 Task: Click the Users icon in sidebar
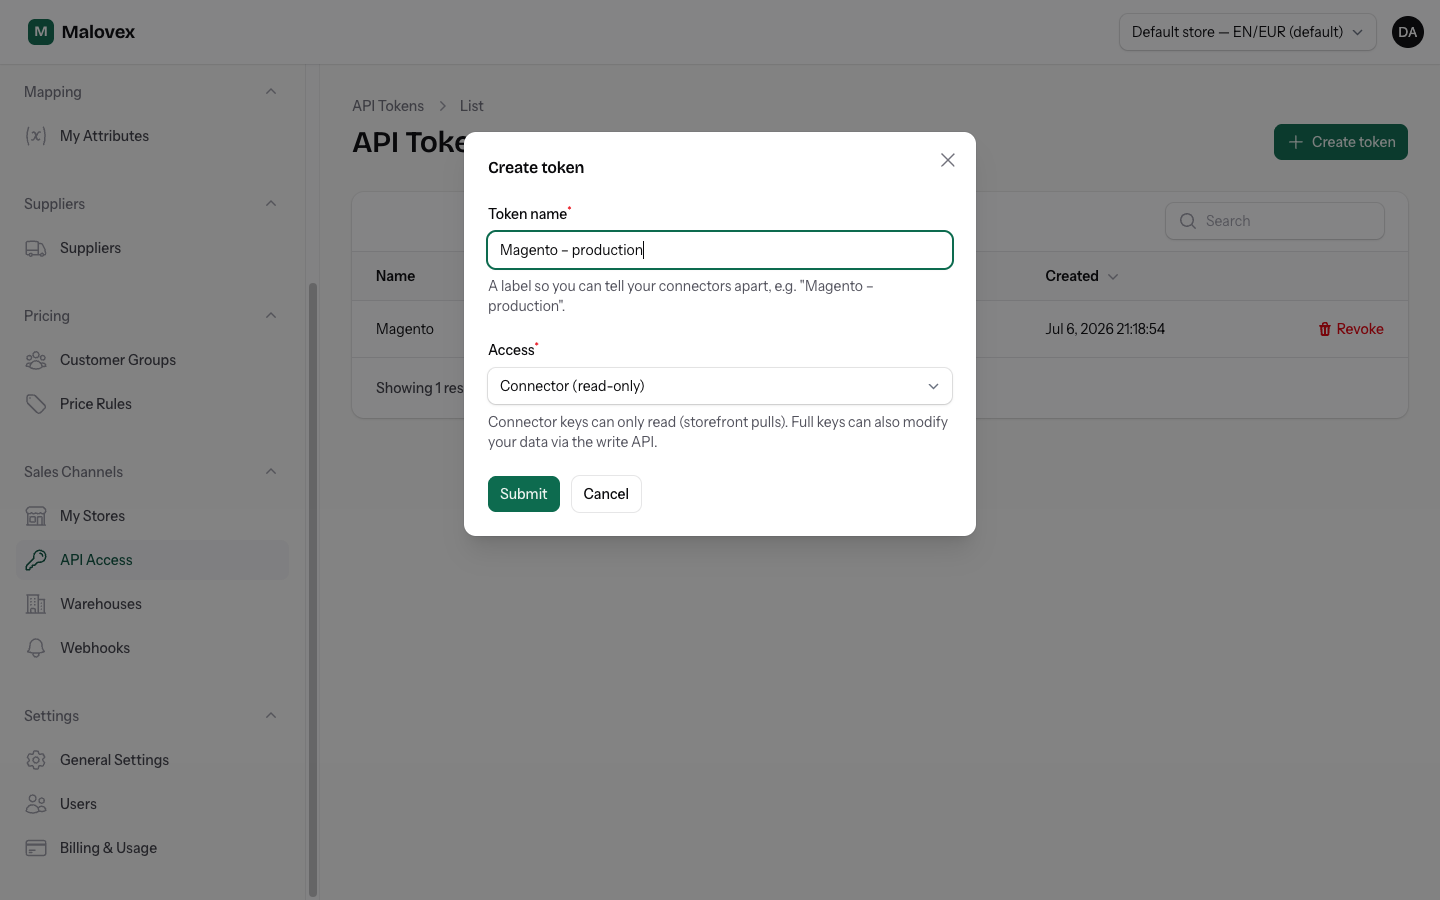(36, 804)
